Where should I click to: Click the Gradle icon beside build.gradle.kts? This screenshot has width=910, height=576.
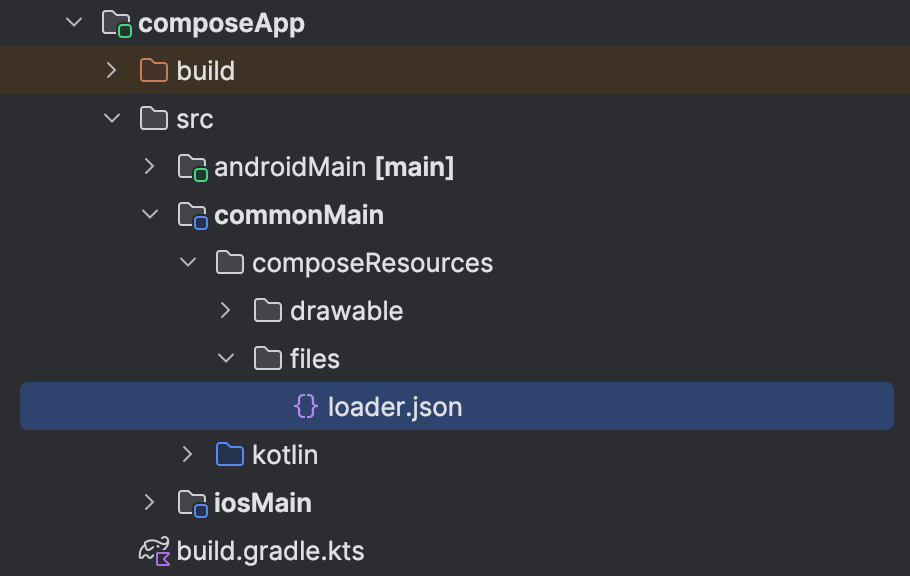(x=151, y=550)
